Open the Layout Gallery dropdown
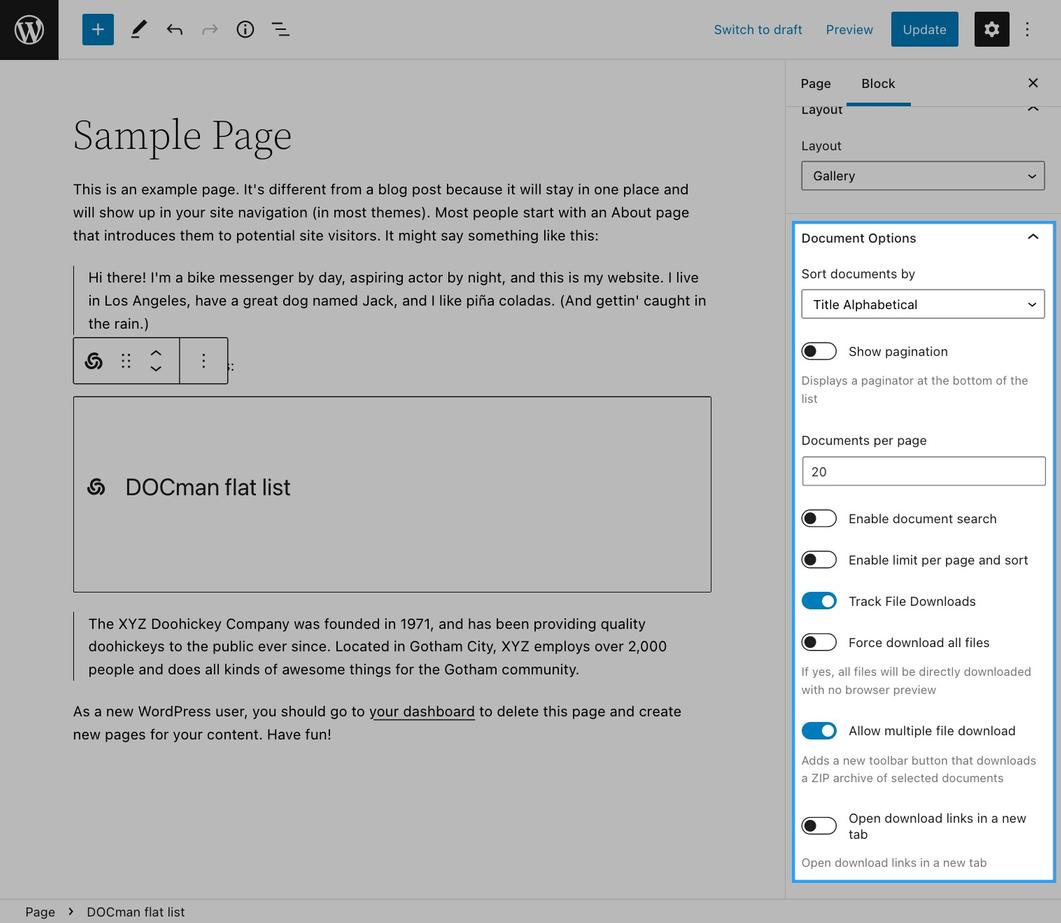The image size is (1061, 923). tap(923, 176)
